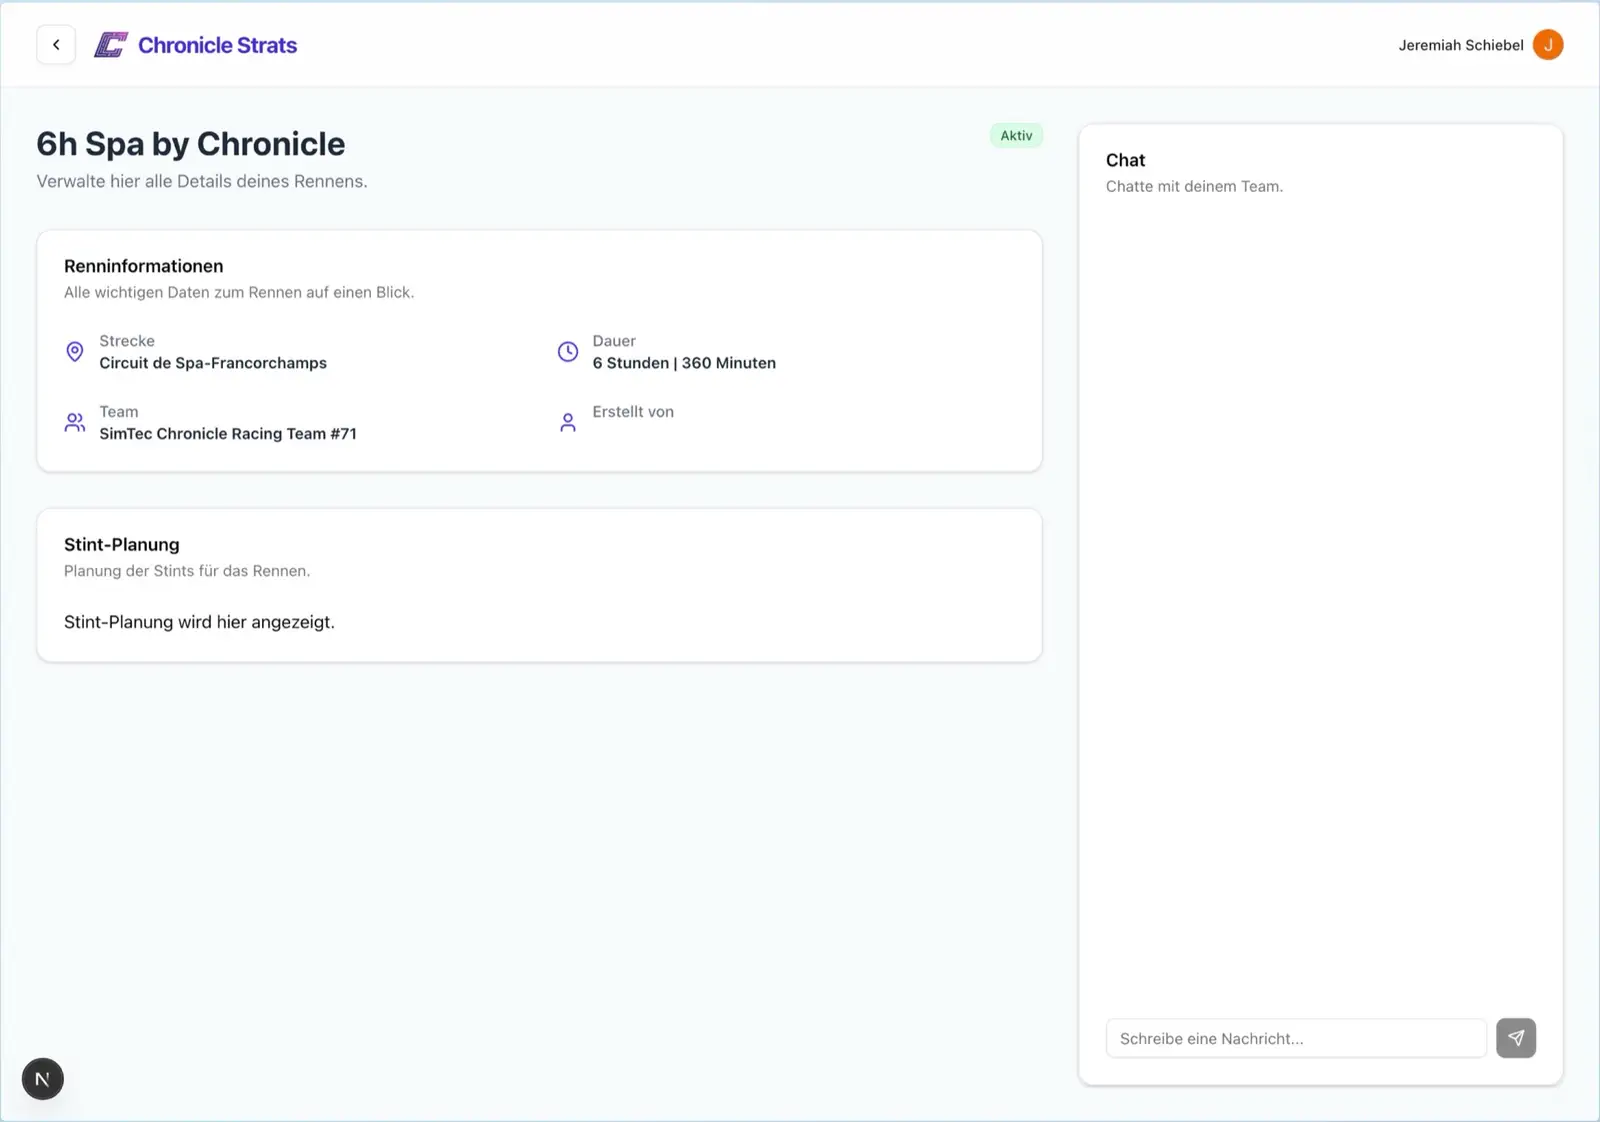Click the Chatte mit deinem Team subtitle
The width and height of the screenshot is (1600, 1122).
click(1194, 186)
